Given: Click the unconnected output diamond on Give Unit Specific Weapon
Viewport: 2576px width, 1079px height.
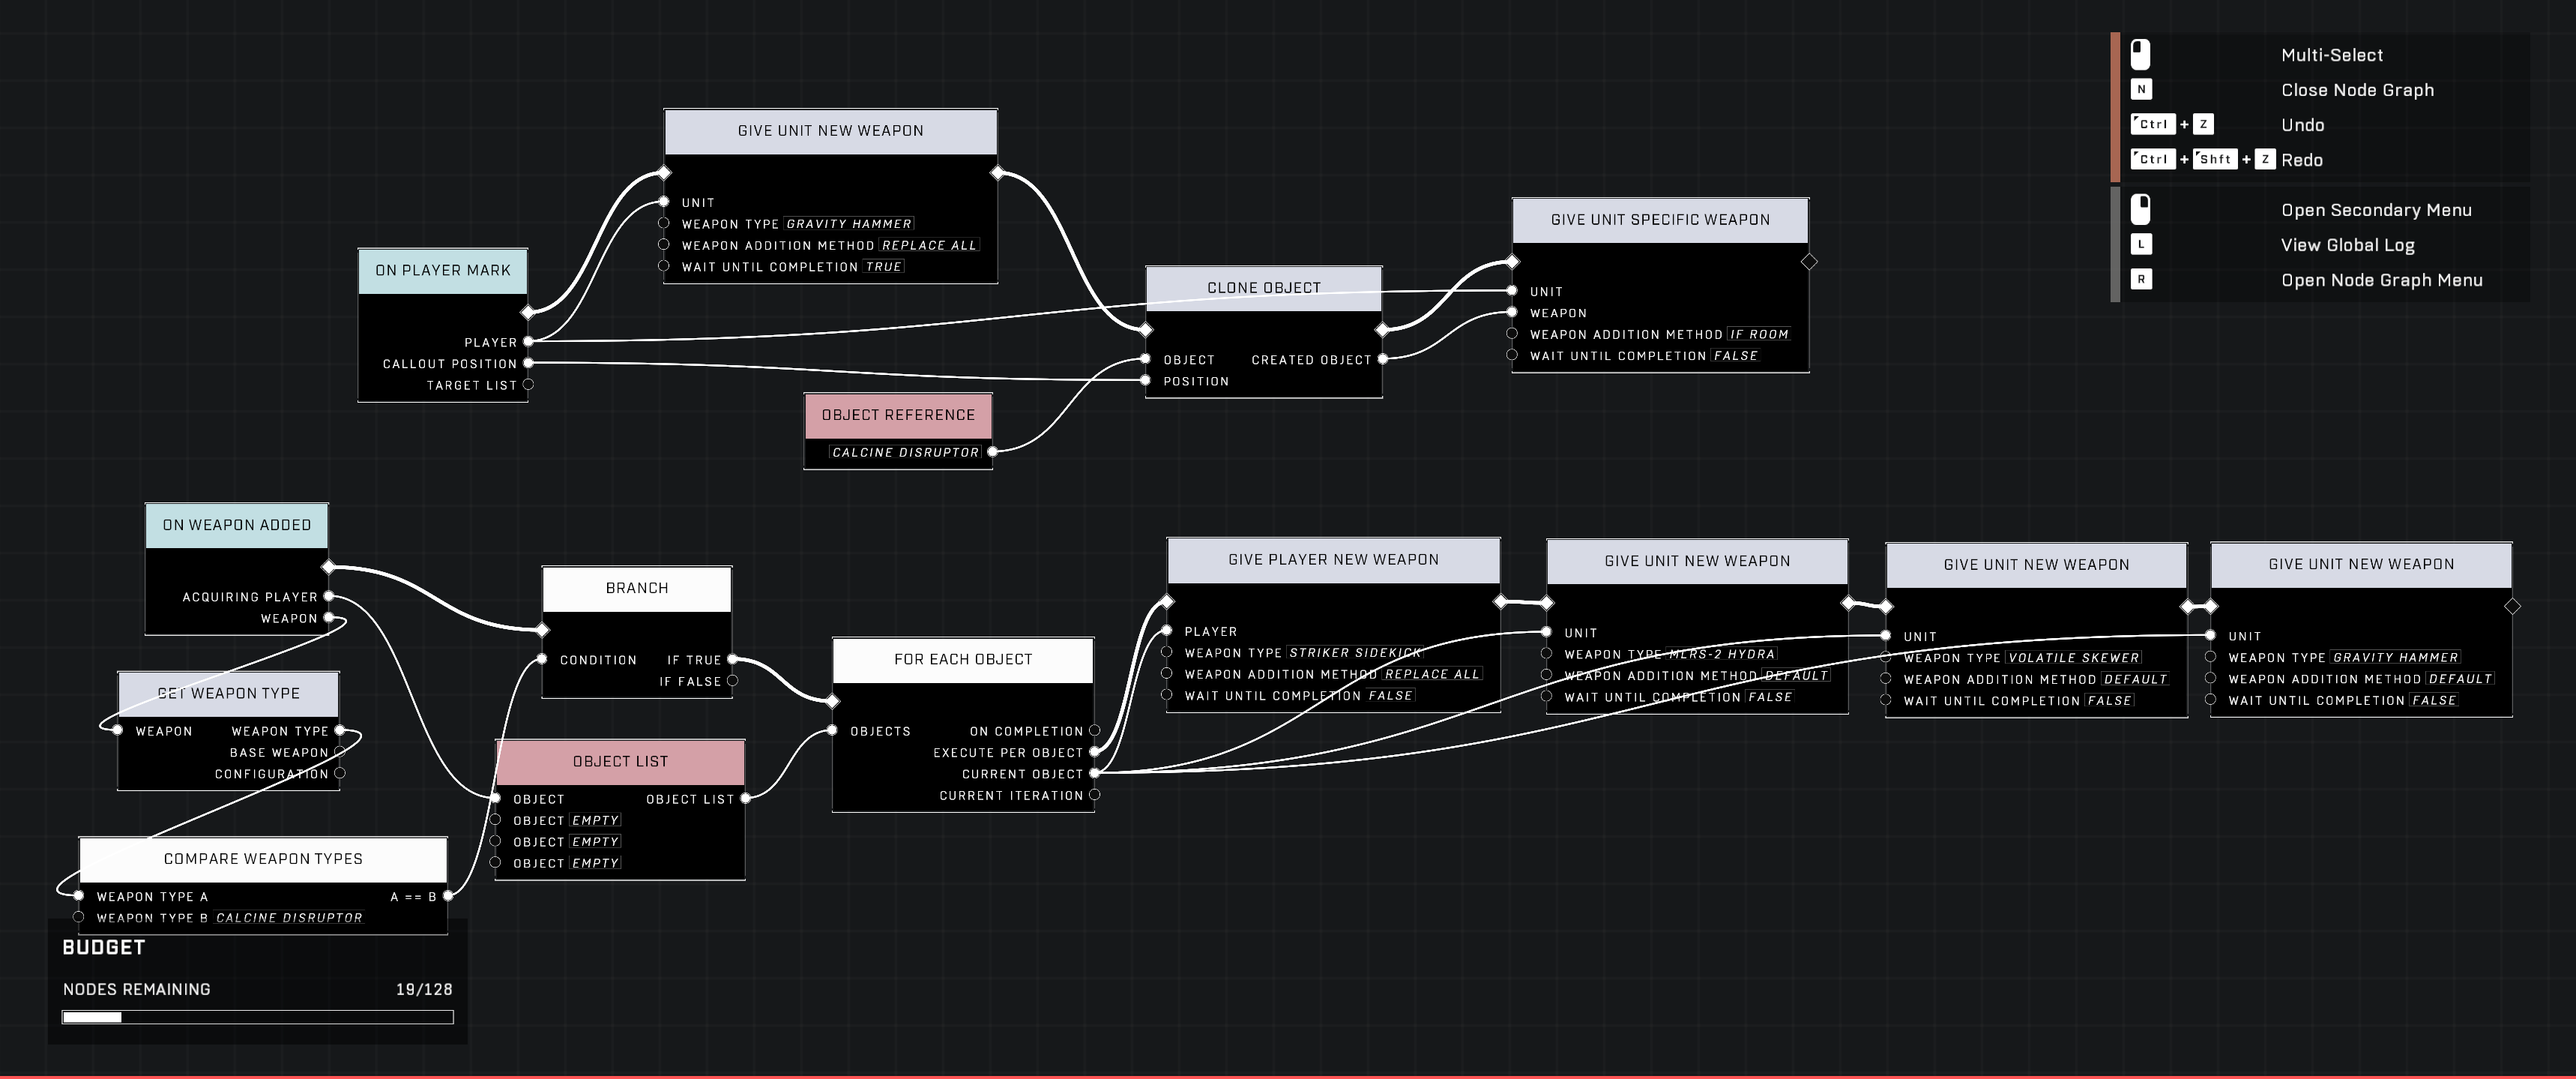Looking at the screenshot, I should coord(1809,262).
